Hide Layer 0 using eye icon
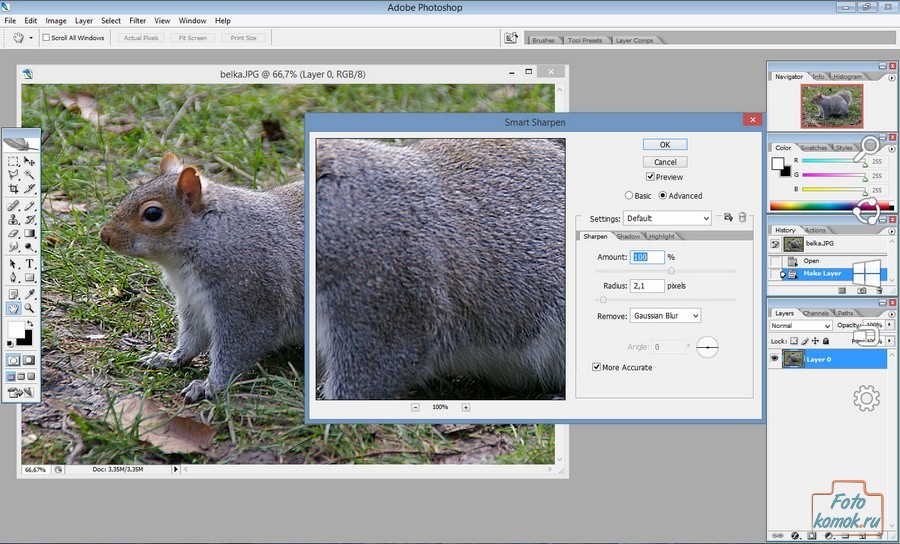Image resolution: width=900 pixels, height=544 pixels. click(774, 359)
